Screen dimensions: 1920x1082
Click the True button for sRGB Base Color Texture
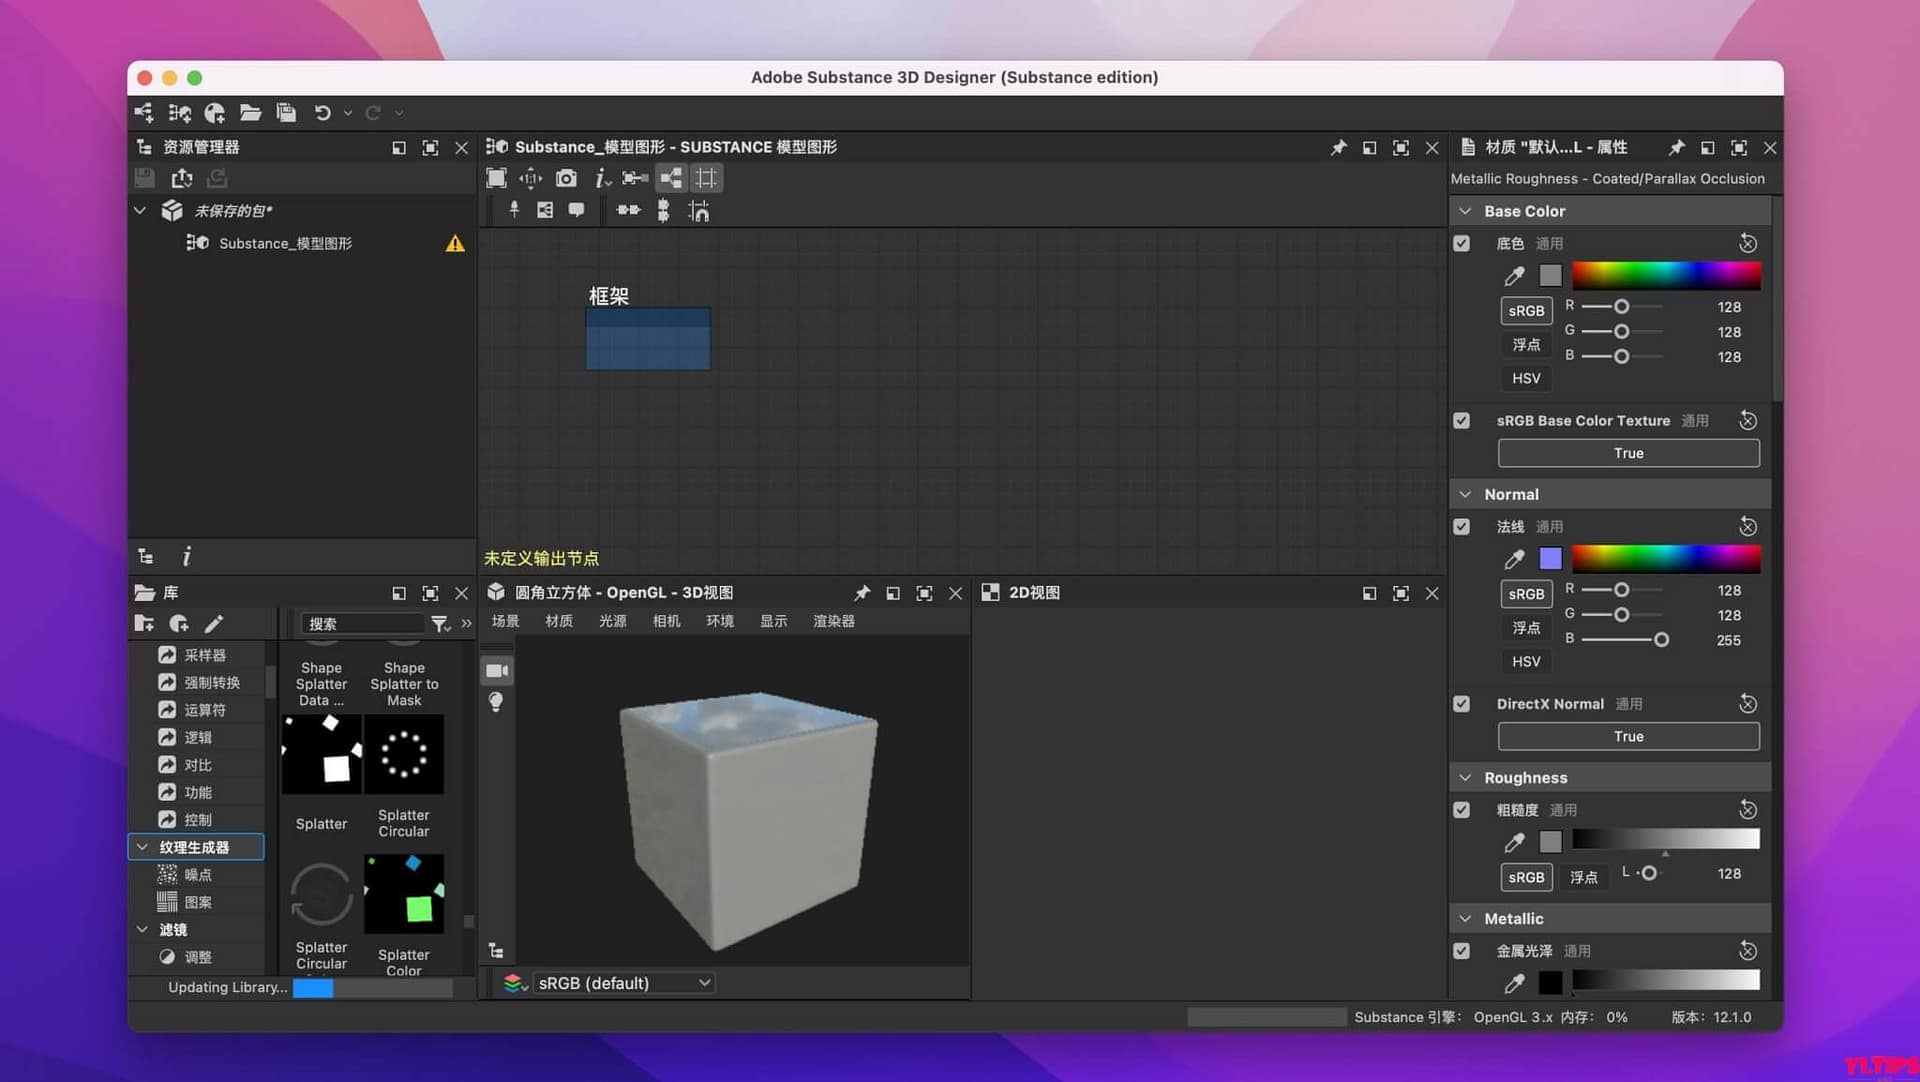(x=1628, y=453)
